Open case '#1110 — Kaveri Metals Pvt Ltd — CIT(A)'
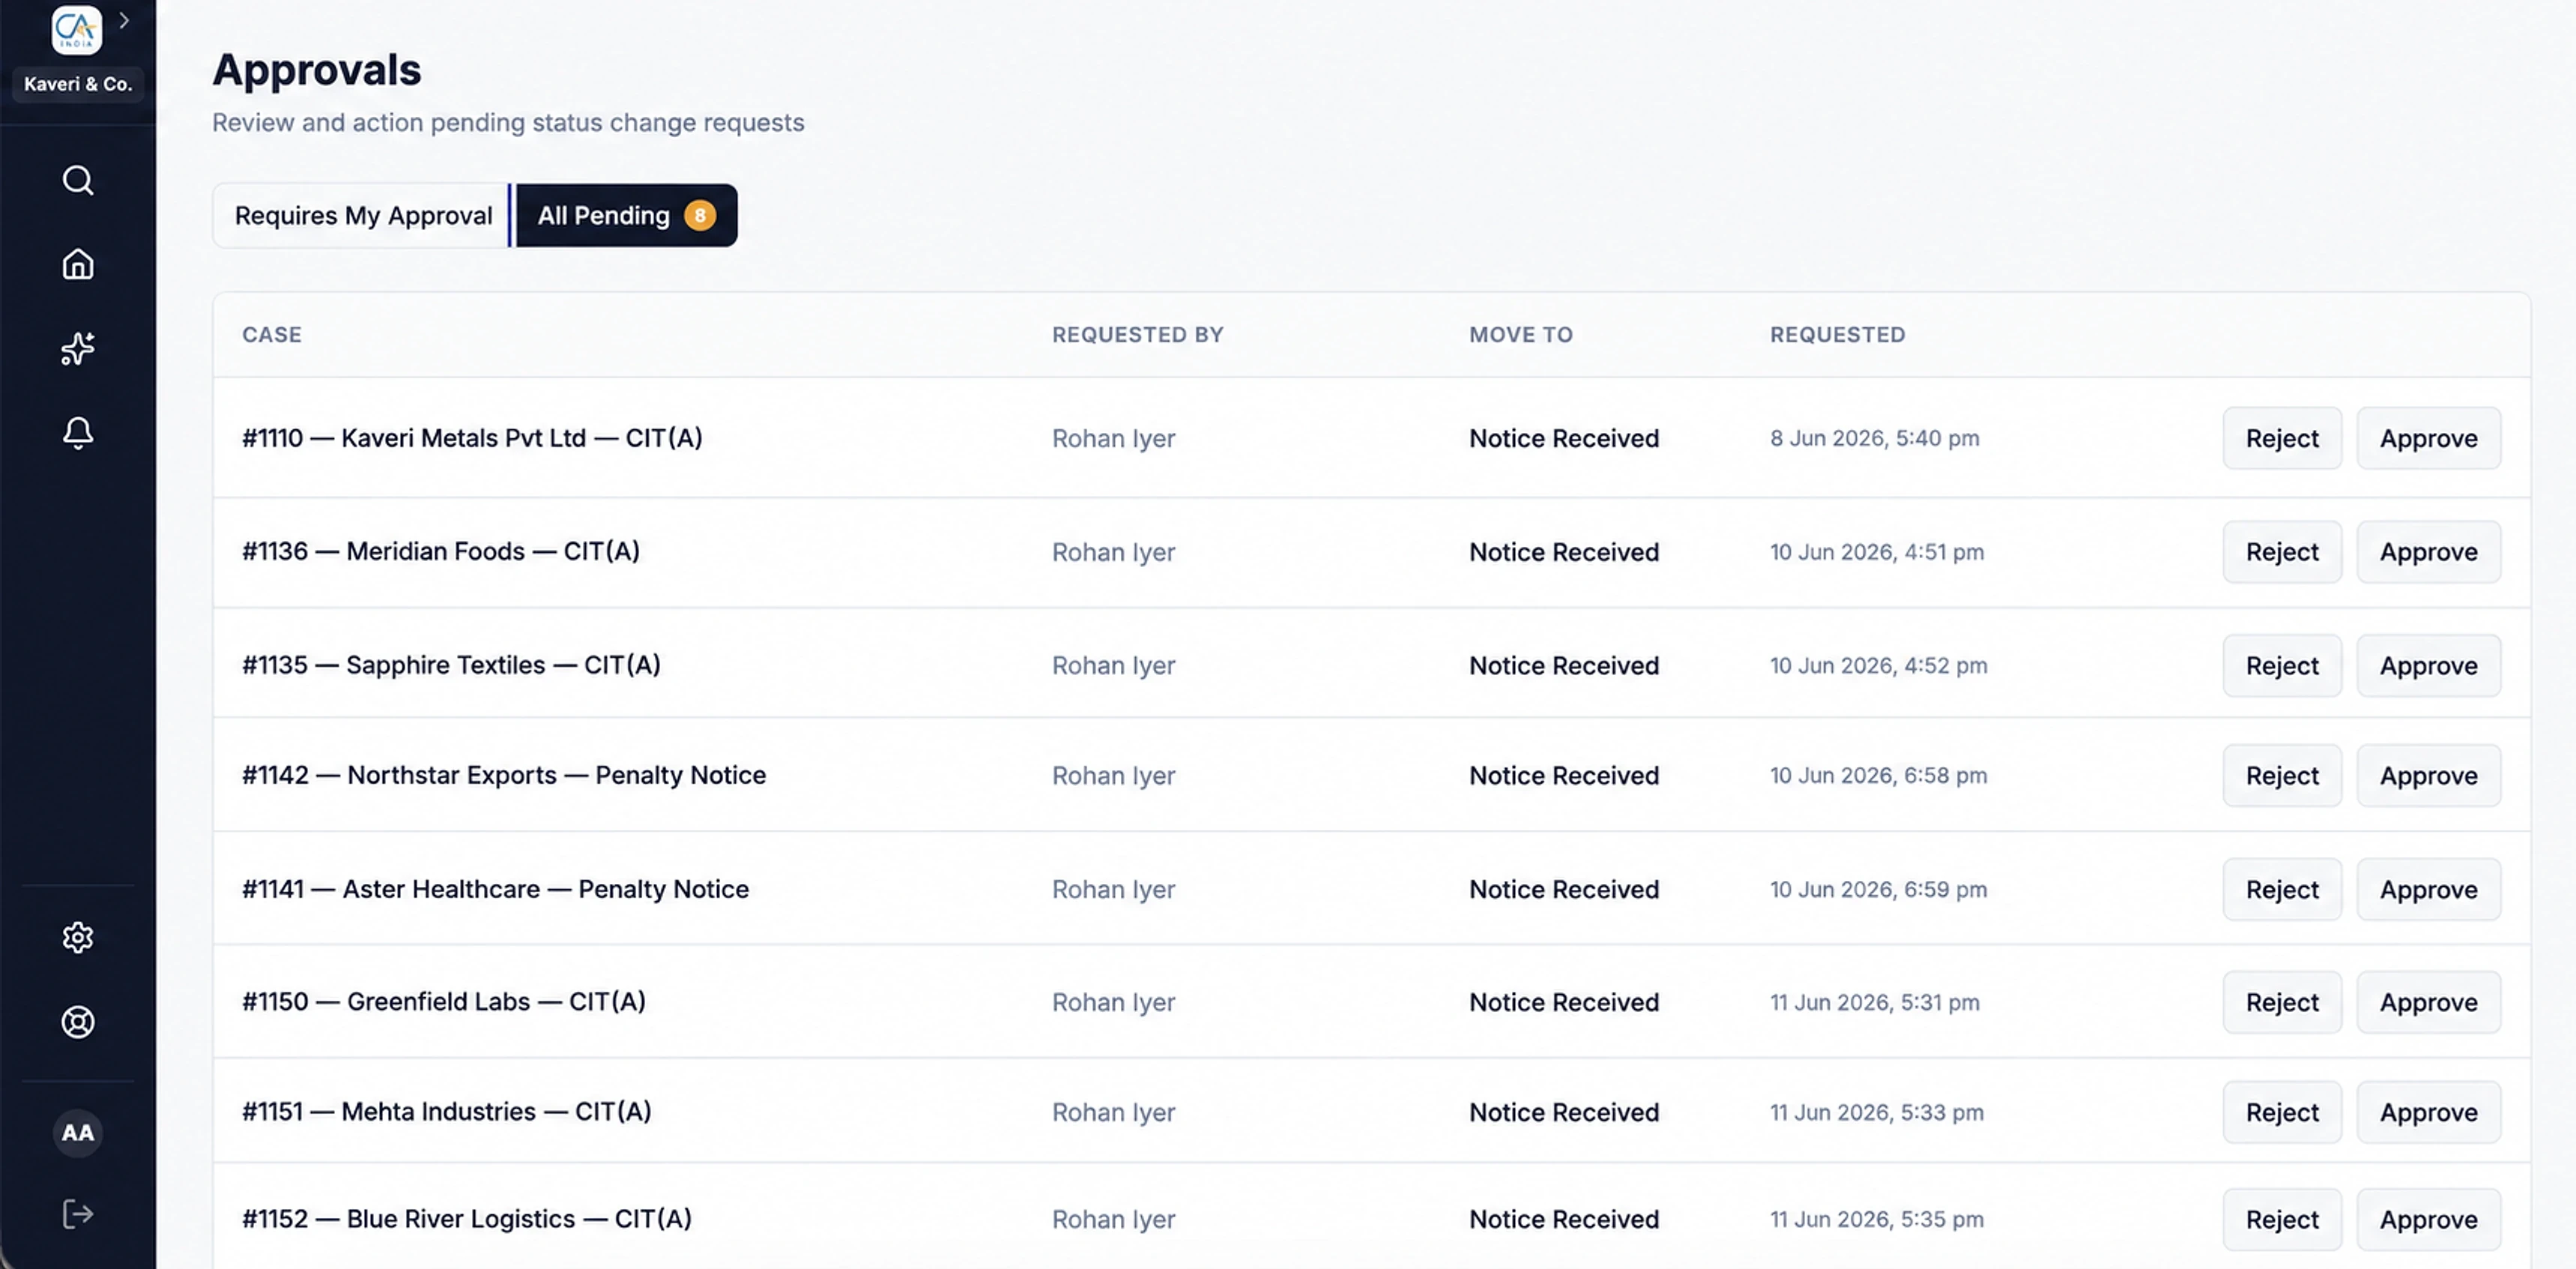The image size is (2576, 1269). click(472, 438)
